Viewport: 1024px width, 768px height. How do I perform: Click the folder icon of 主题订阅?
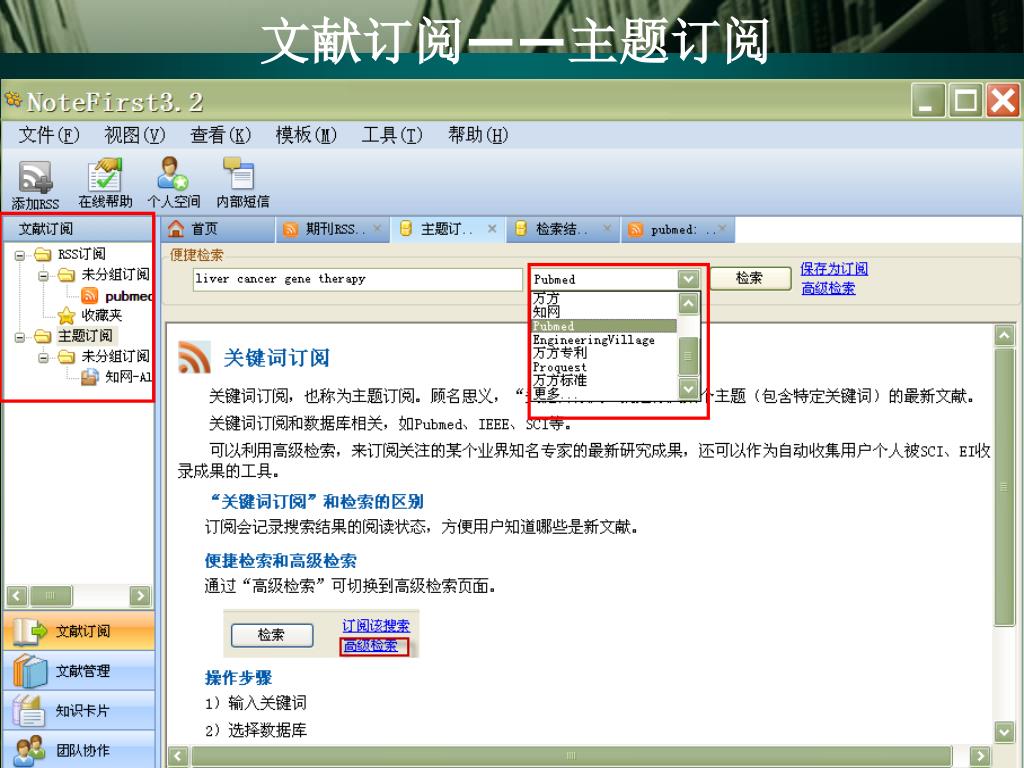43,336
